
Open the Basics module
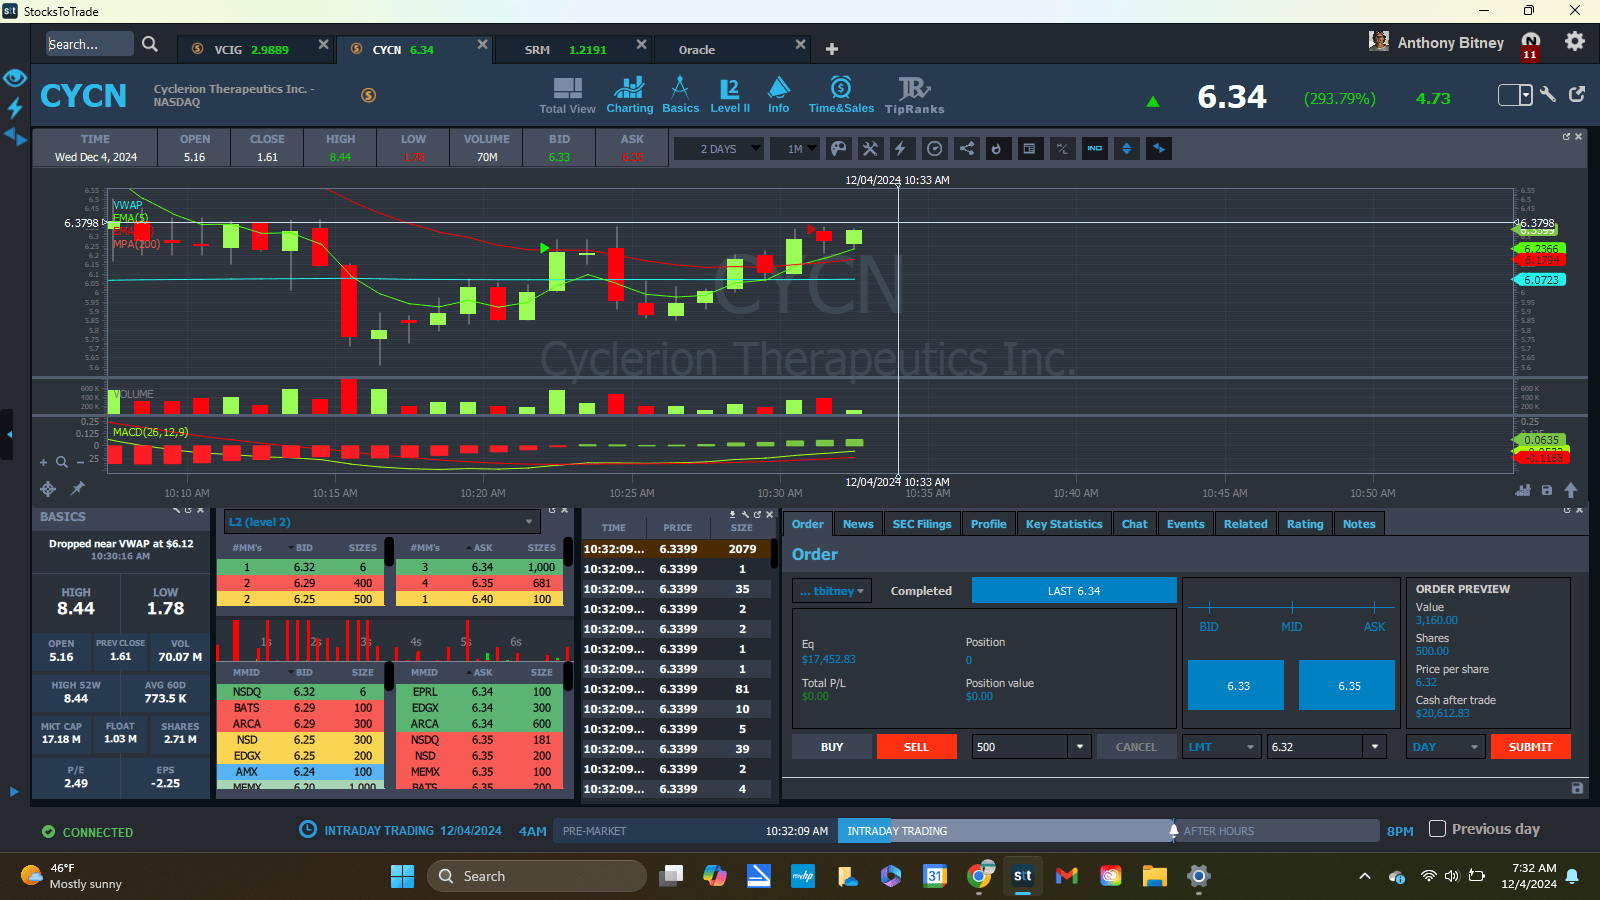coord(680,96)
